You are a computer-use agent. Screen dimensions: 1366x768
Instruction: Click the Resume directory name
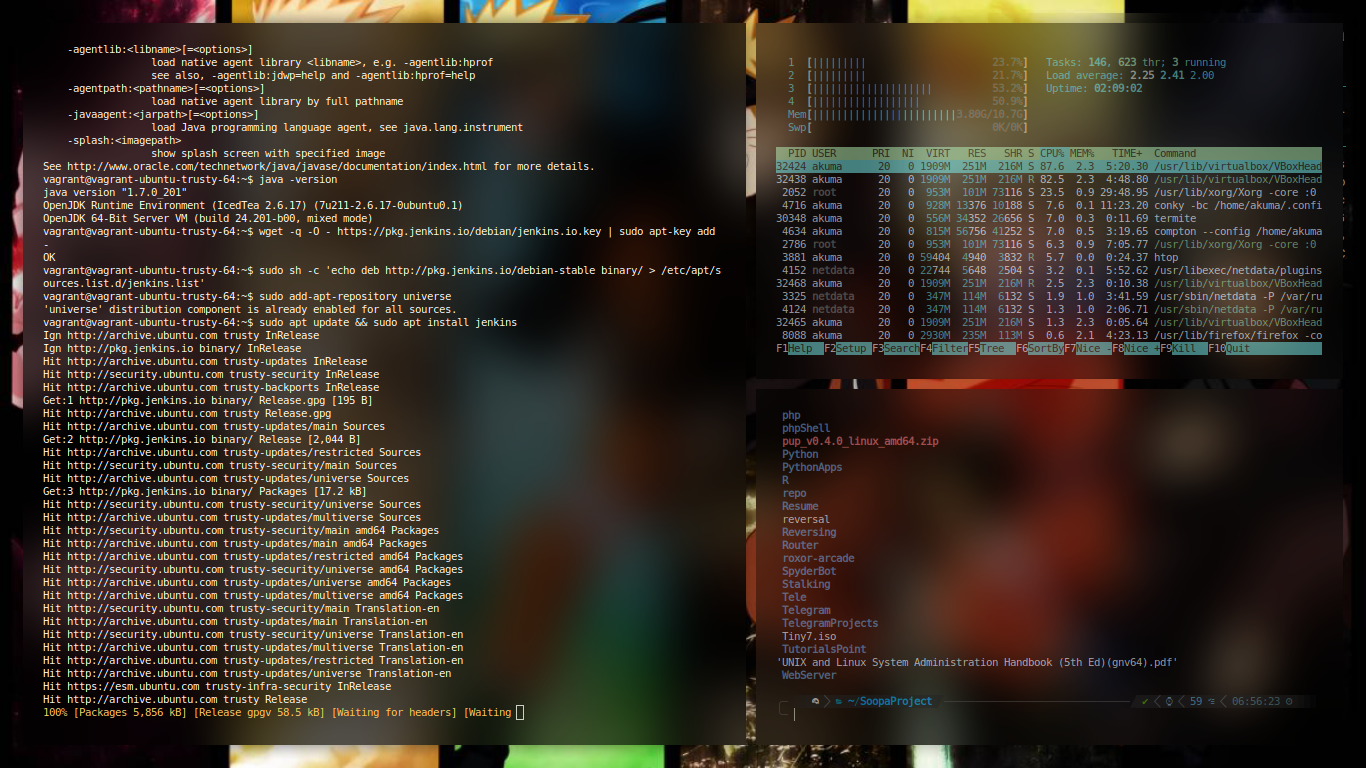(800, 506)
